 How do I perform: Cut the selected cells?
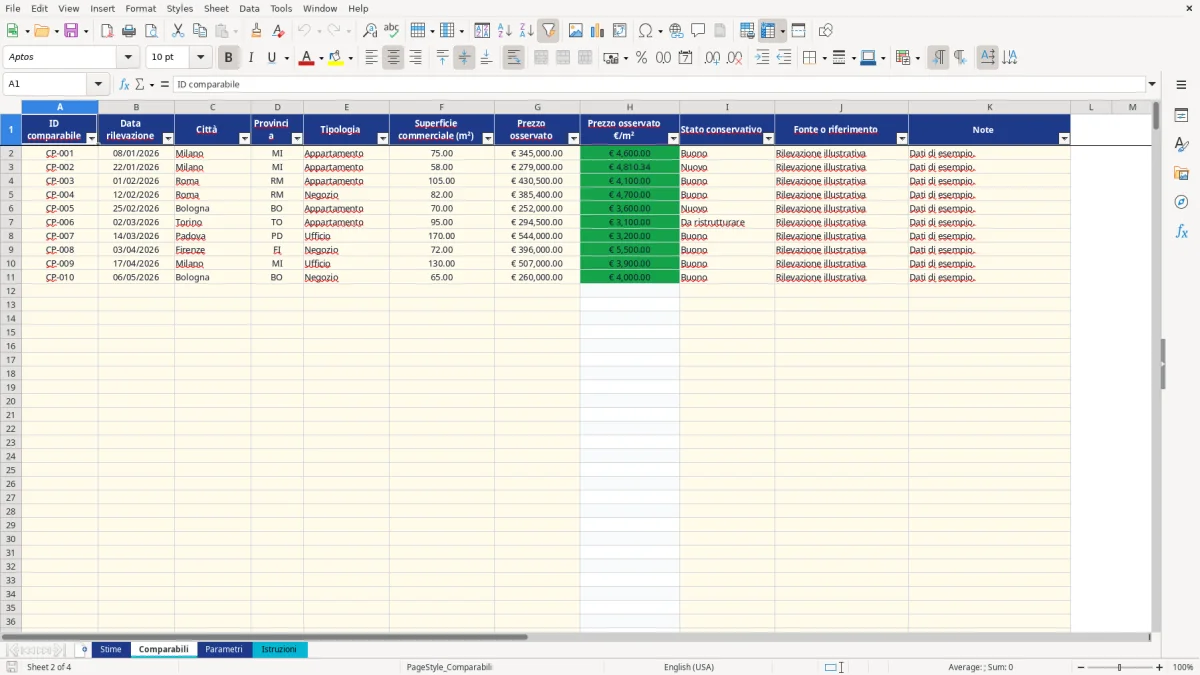(178, 31)
